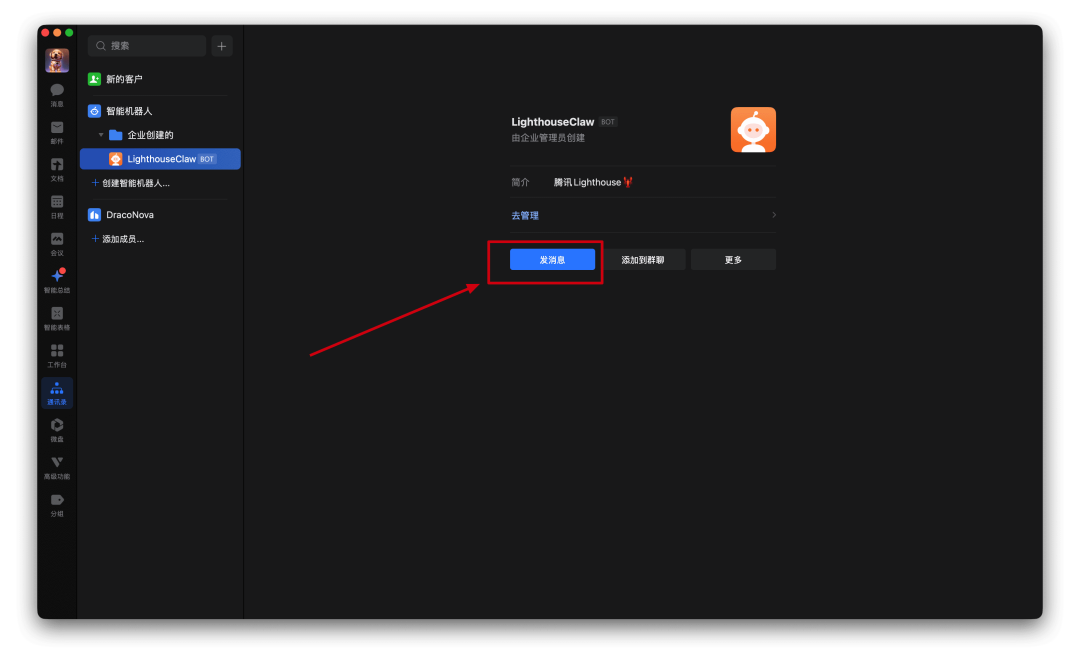1080x669 pixels.
Task: Select LighthouseClaw BOT in contact list
Action: coord(160,159)
